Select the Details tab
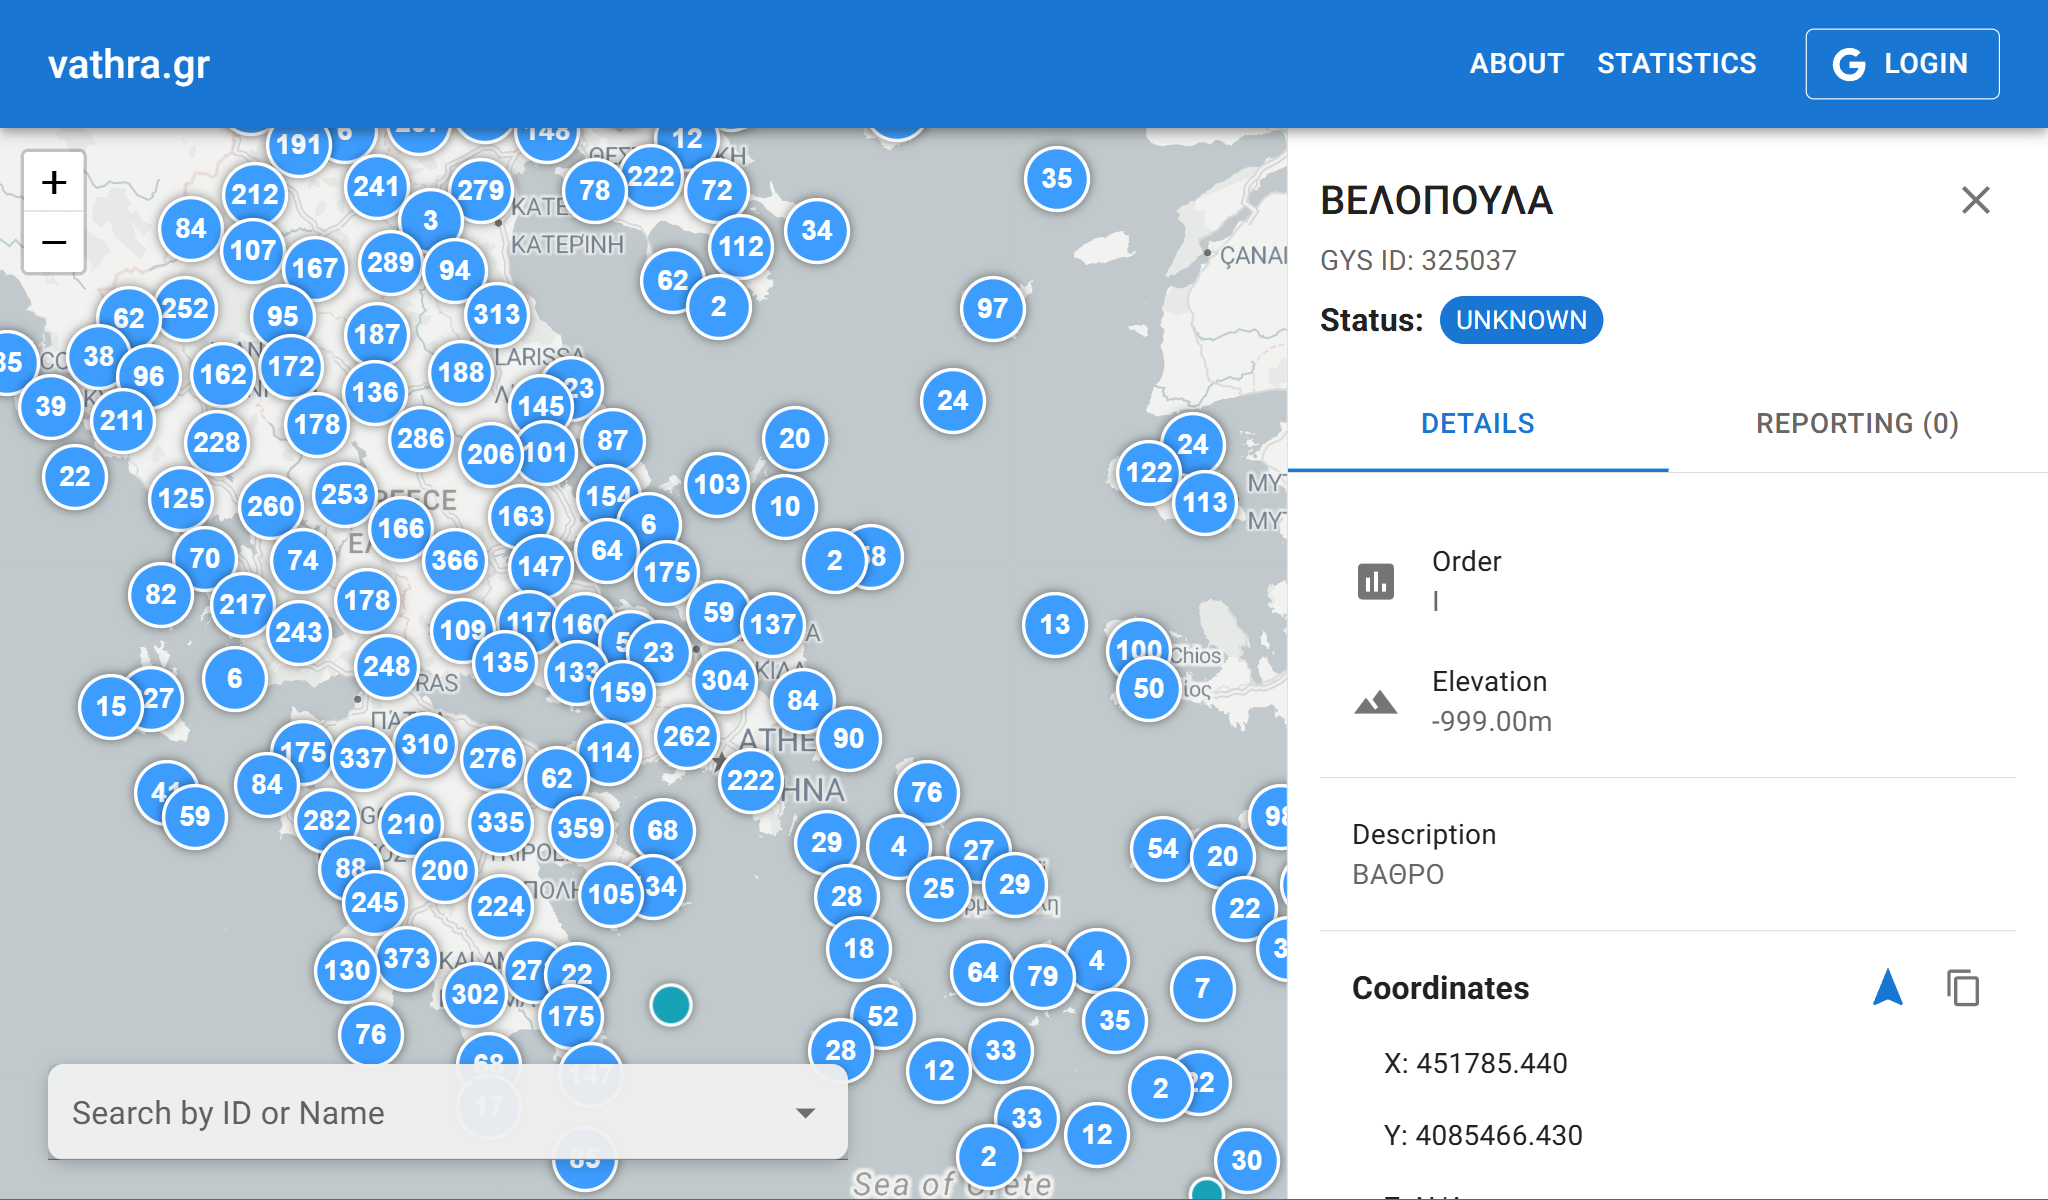Image resolution: width=2048 pixels, height=1200 pixels. (x=1477, y=424)
